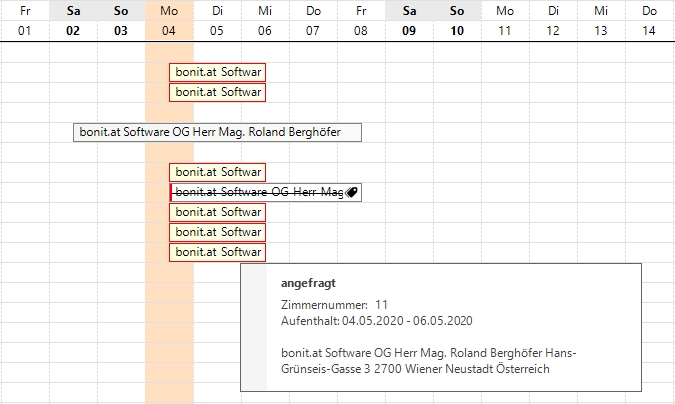Select the bottom-most bonit.at Softwar booking

point(217,252)
